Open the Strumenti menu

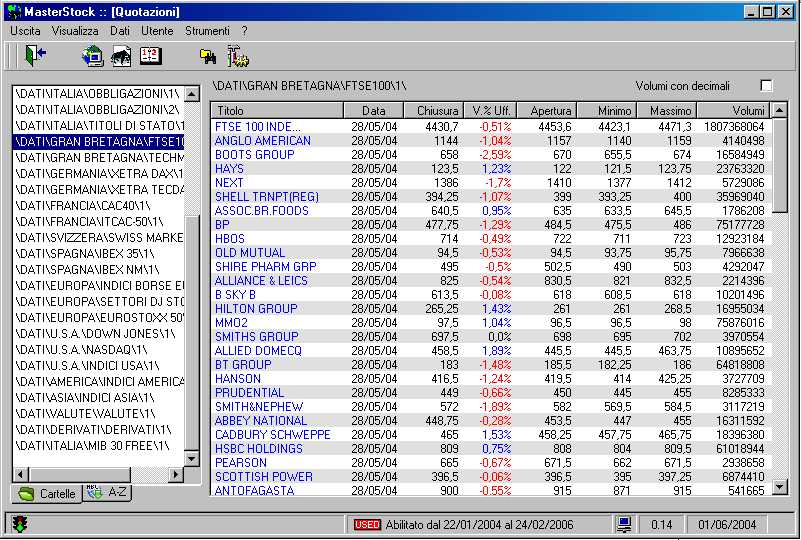(207, 31)
